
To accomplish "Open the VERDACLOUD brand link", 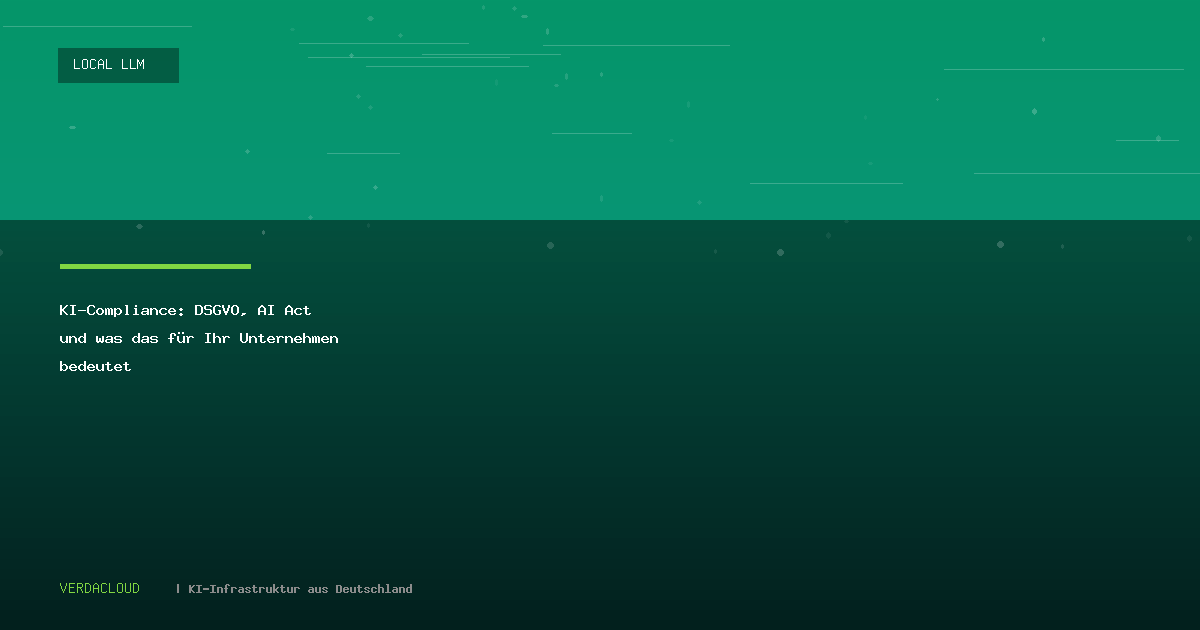I will (x=100, y=589).
